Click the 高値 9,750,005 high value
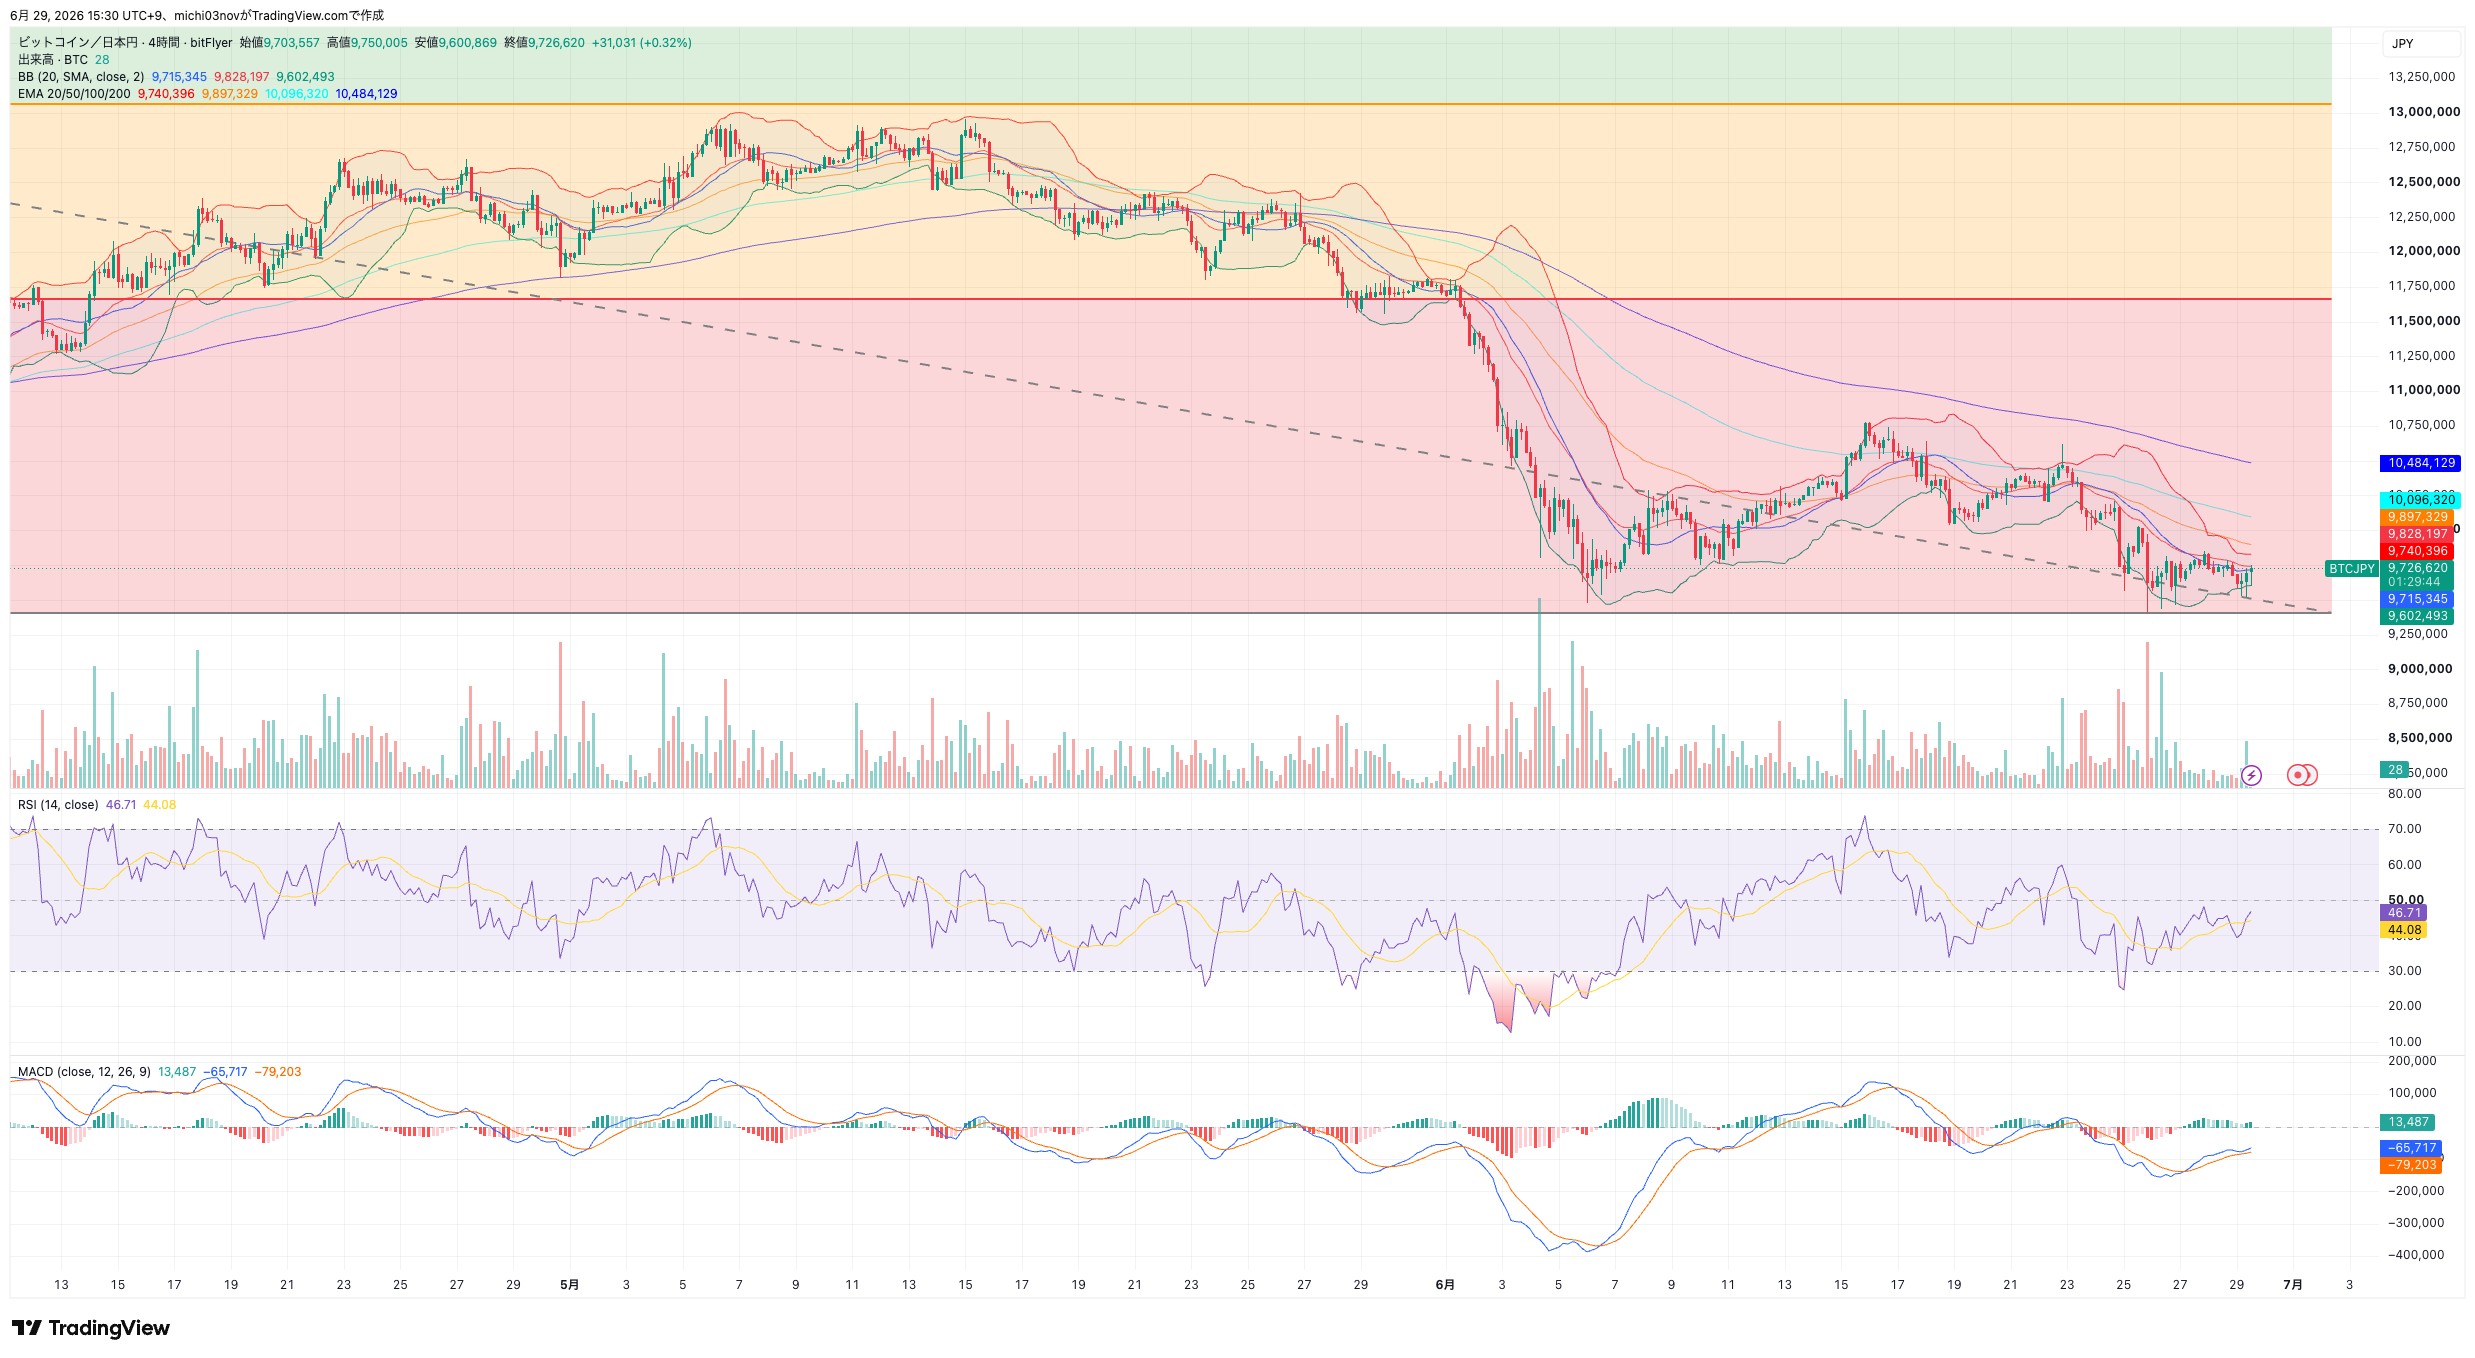Image resolution: width=2475 pixels, height=1358 pixels. pos(367,43)
